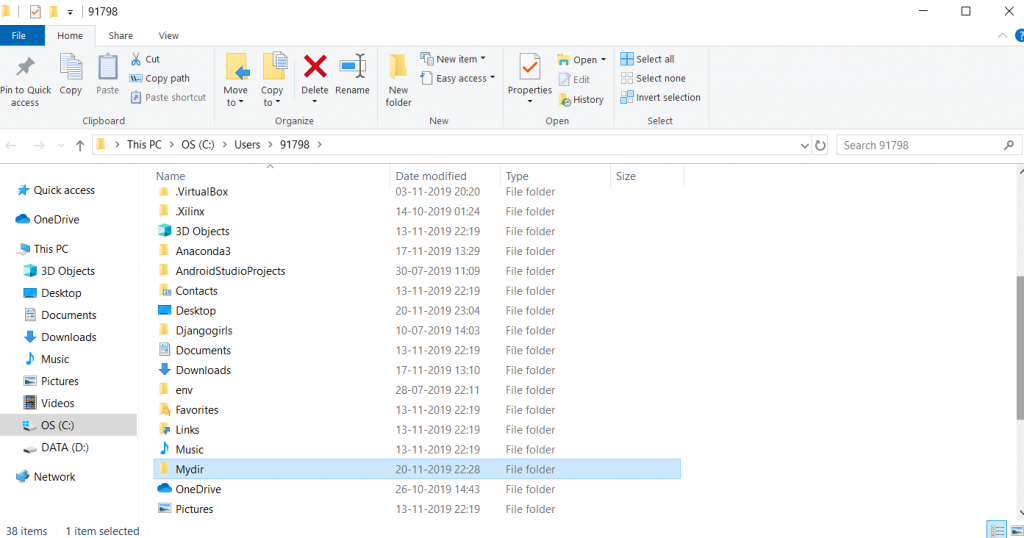Switch to the View ribbon tab
Screen dimensions: 1024x538
(168, 35)
